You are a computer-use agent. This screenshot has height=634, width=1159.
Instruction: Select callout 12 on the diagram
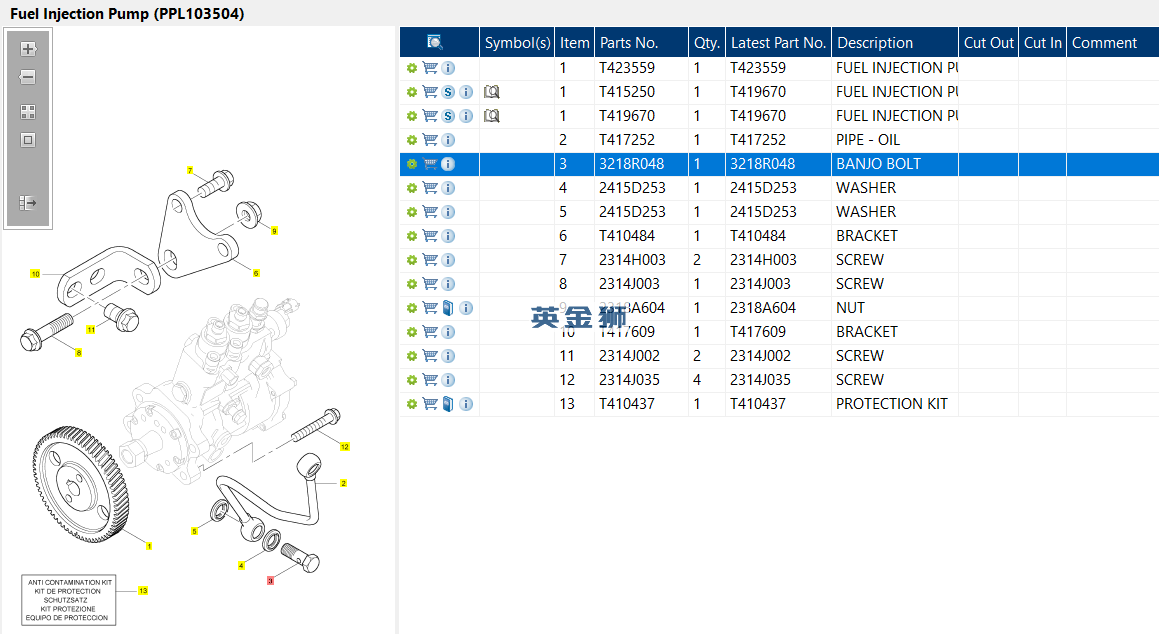(344, 447)
